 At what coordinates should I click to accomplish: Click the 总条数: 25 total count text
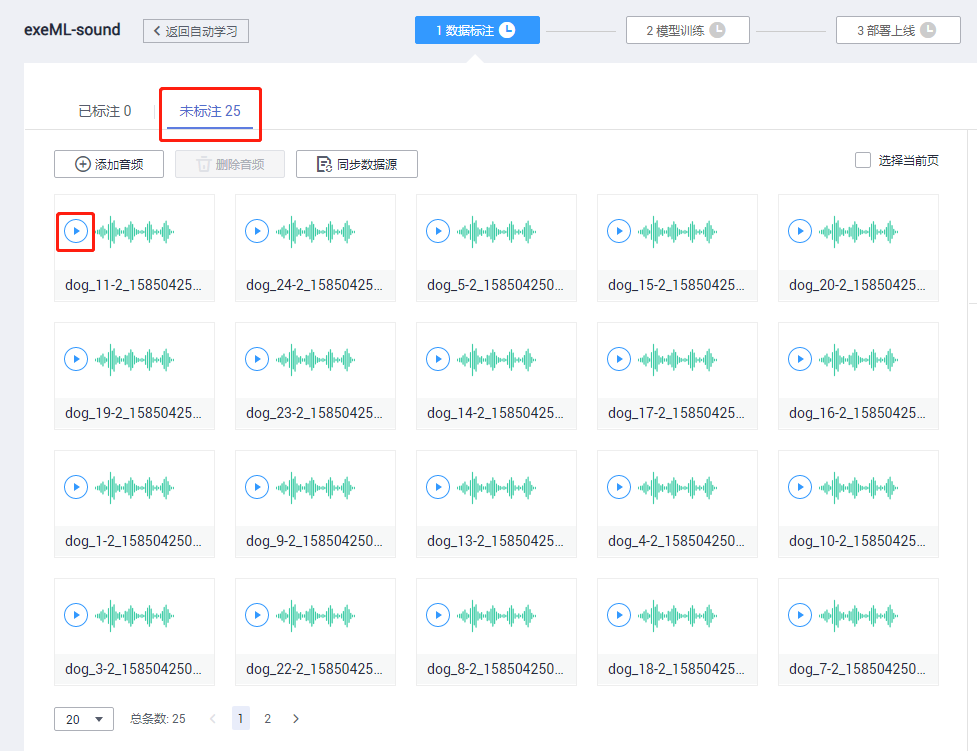tap(158, 719)
